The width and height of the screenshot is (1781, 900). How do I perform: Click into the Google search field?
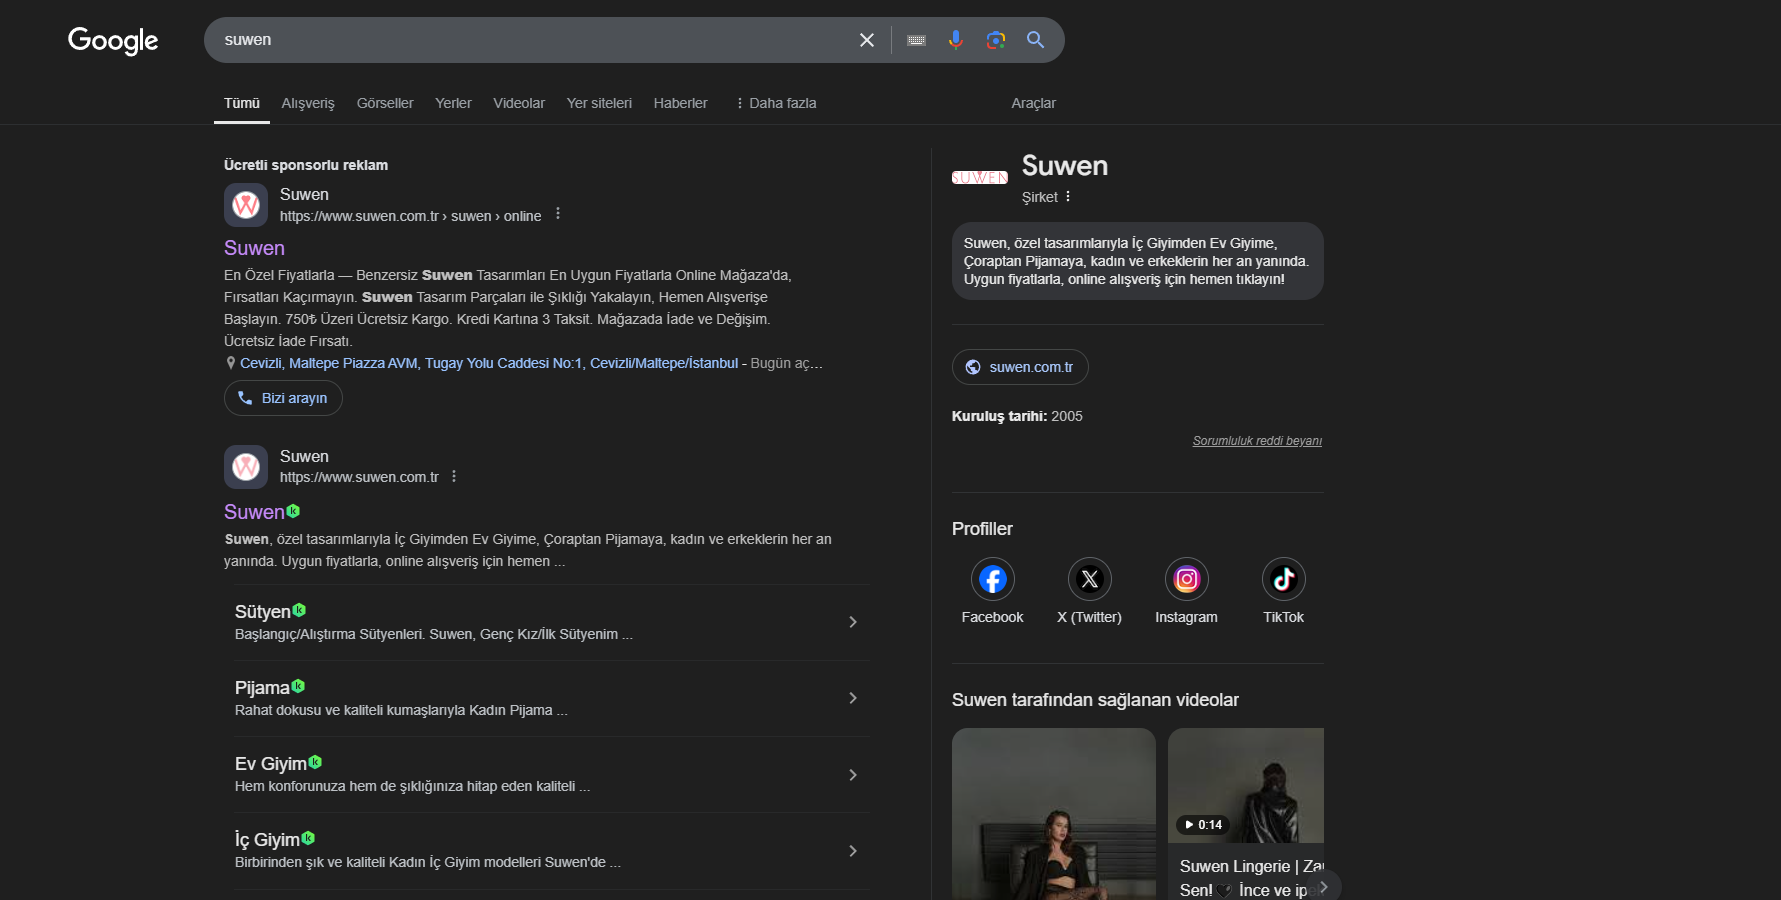[x=530, y=40]
